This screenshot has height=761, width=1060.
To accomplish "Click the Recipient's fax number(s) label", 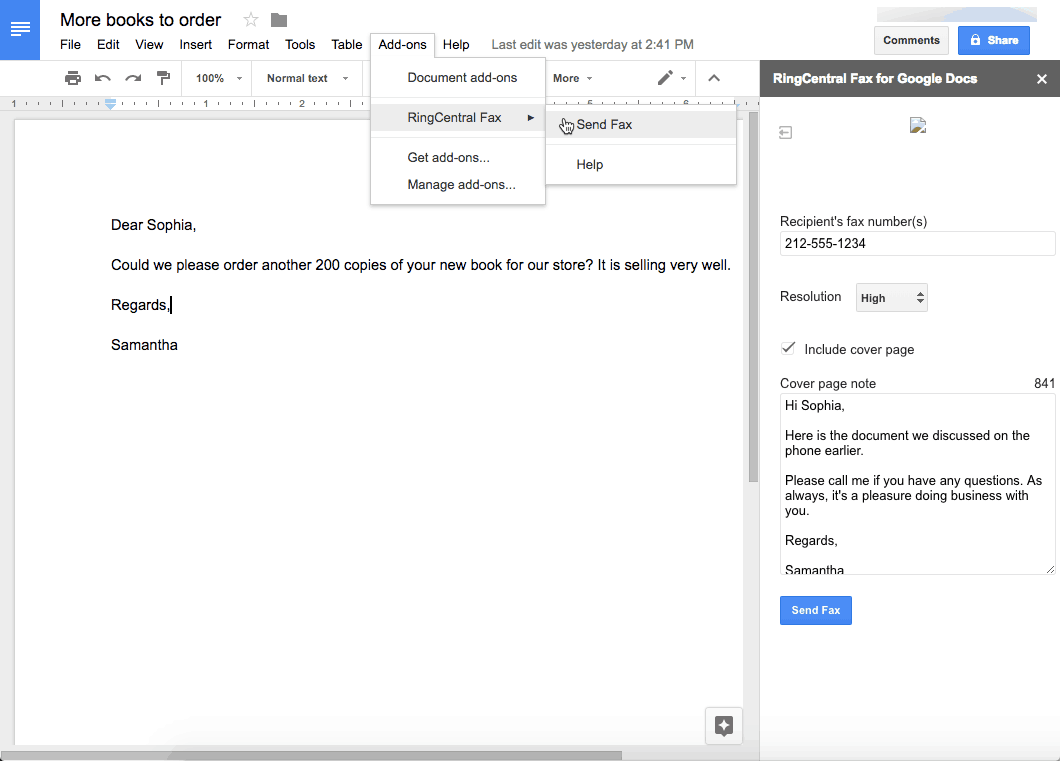I will [853, 222].
